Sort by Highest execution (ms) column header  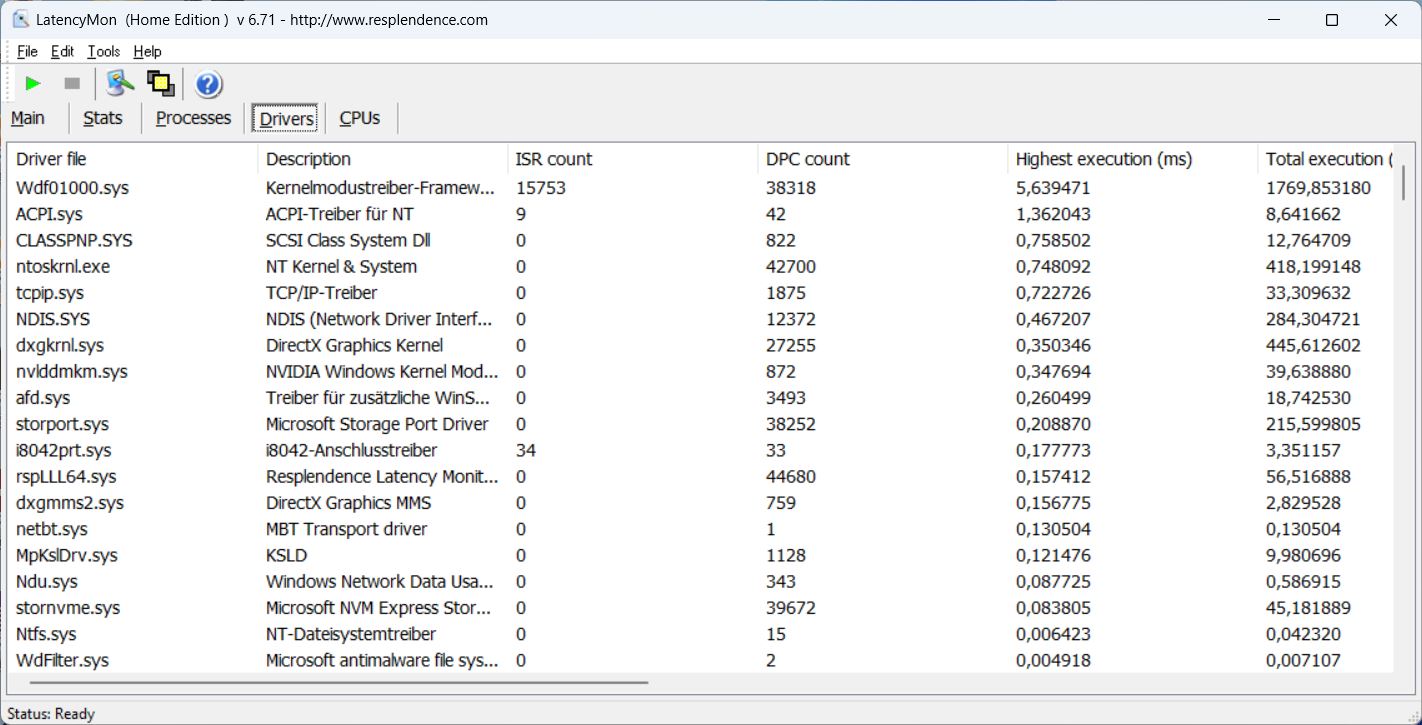1133,159
